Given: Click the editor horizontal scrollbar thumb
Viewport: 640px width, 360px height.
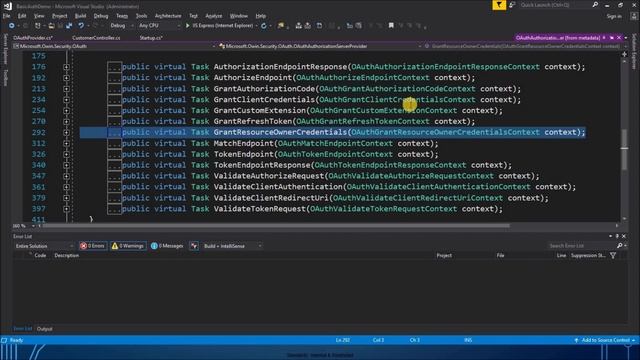Looking at the screenshot, I should tap(276, 225).
